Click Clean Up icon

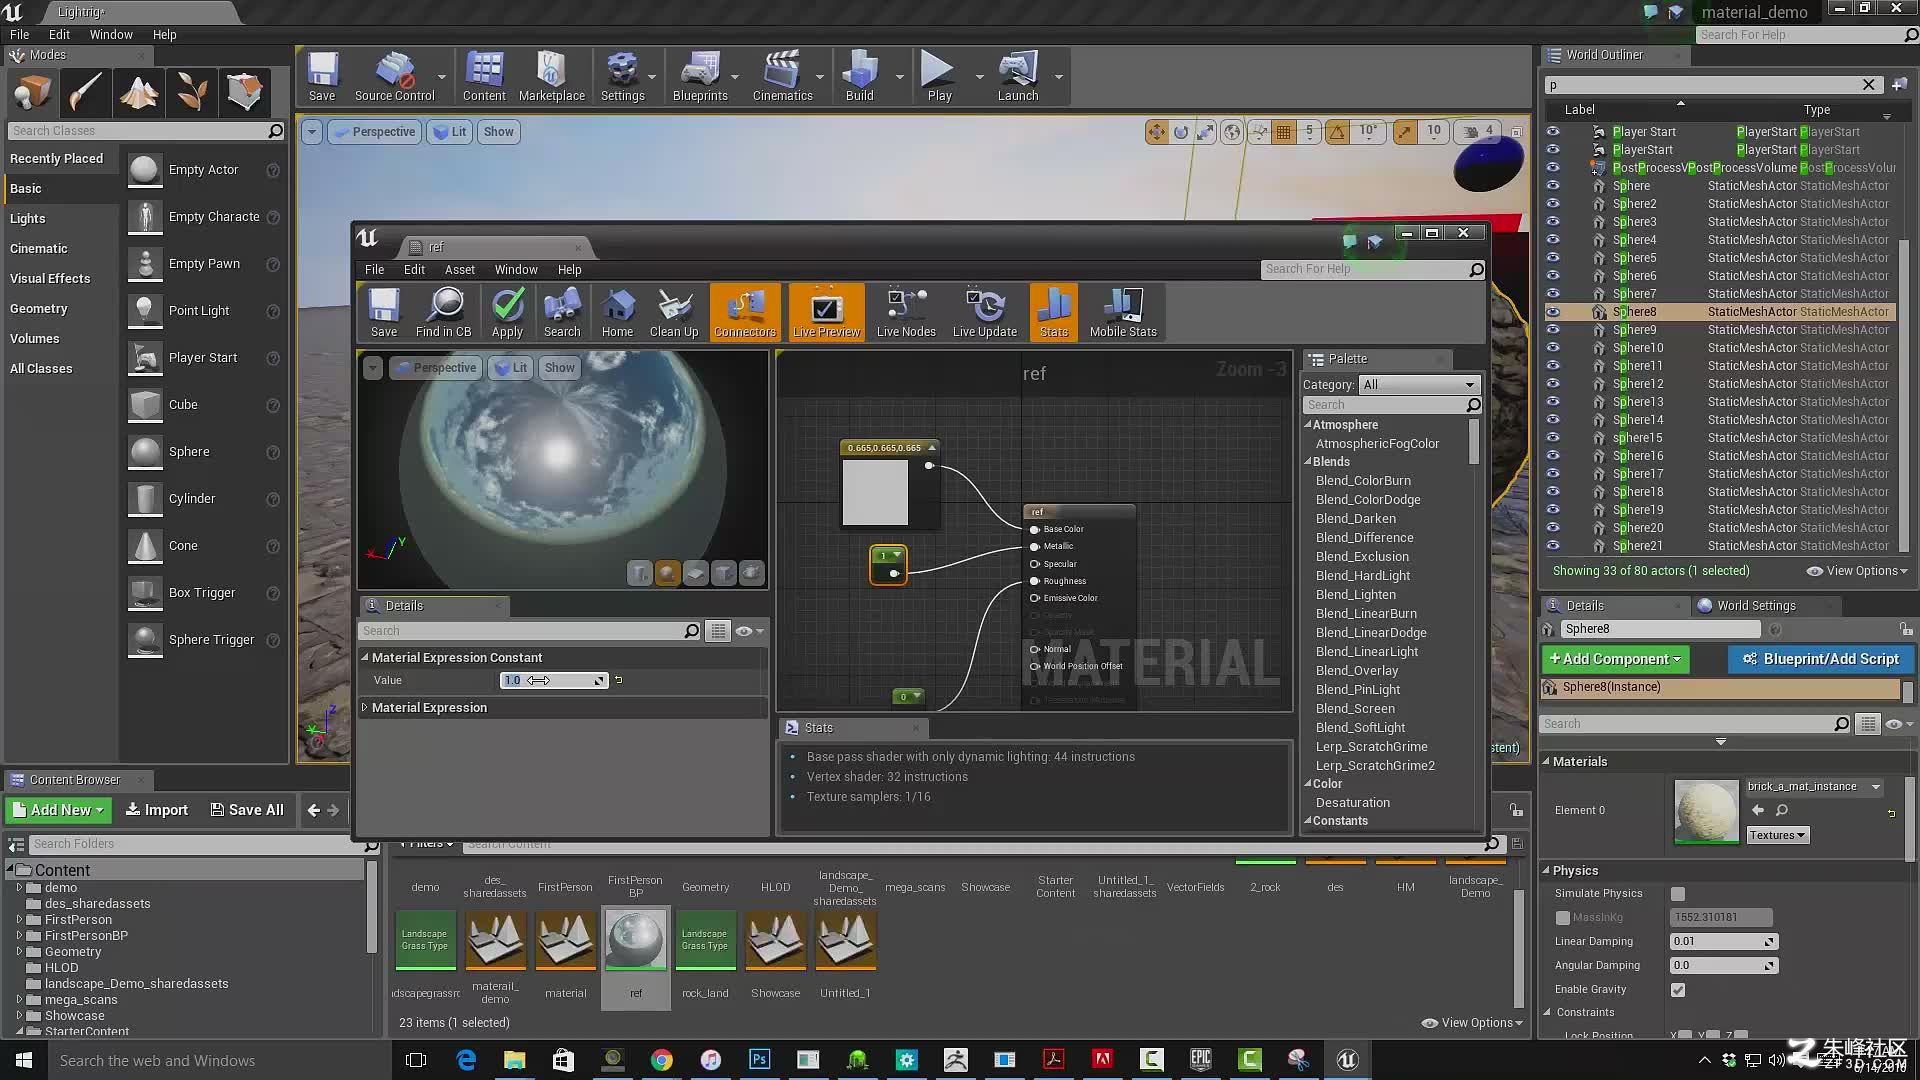click(x=674, y=313)
